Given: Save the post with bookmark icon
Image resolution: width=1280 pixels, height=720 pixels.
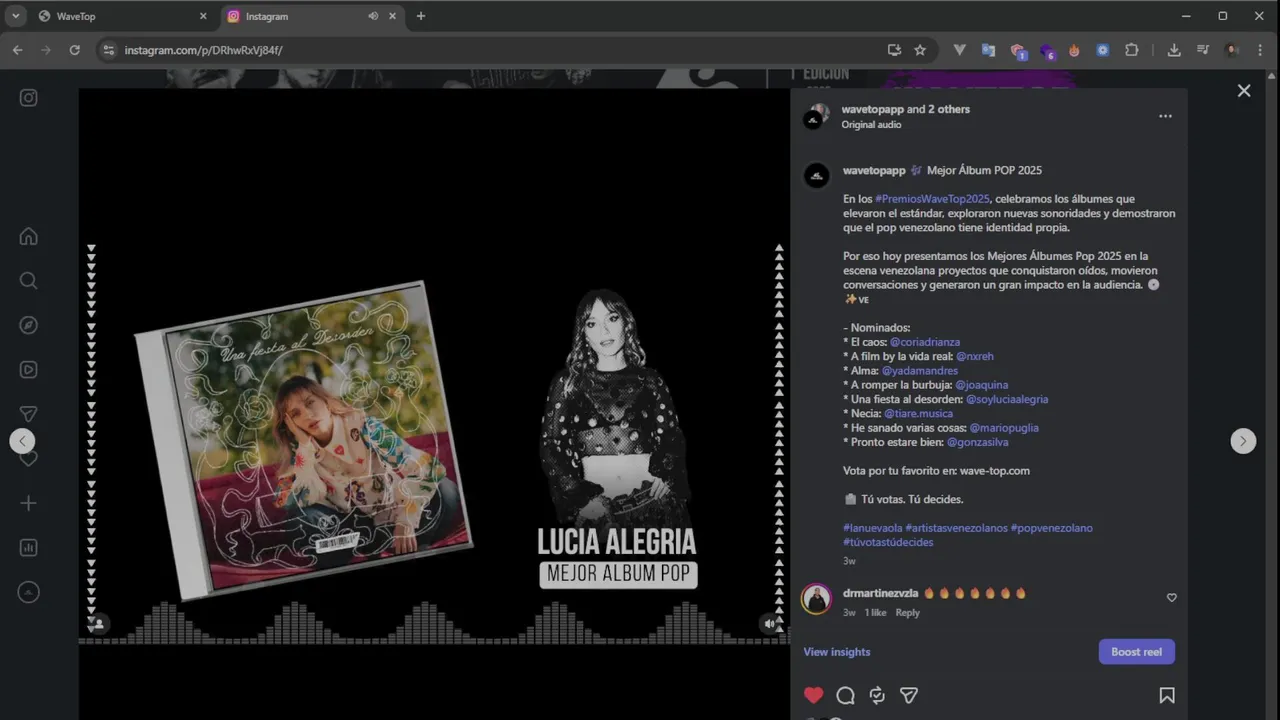Looking at the screenshot, I should [x=1166, y=695].
